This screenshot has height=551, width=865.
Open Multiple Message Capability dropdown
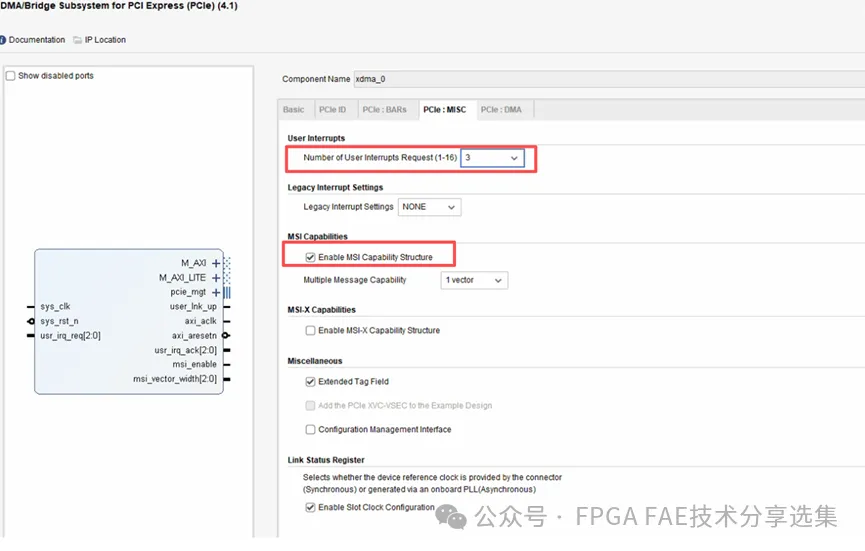[x=474, y=280]
